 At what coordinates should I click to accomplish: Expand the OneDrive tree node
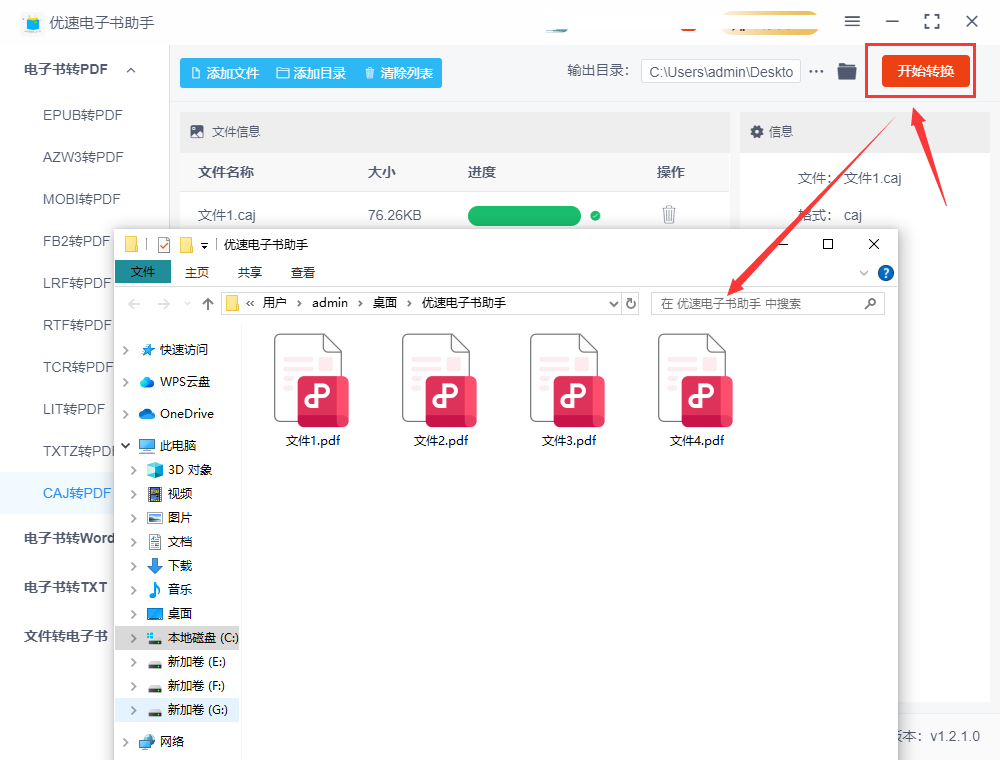pyautogui.click(x=126, y=414)
